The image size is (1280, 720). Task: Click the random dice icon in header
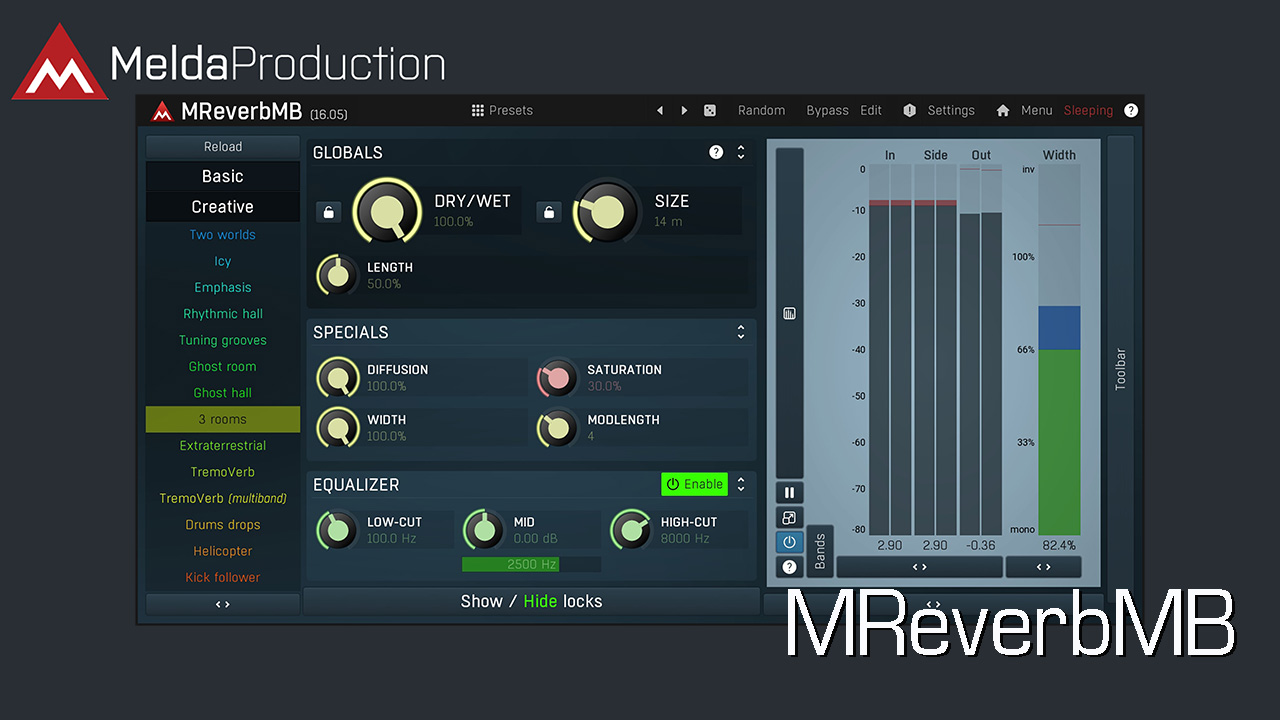point(709,111)
